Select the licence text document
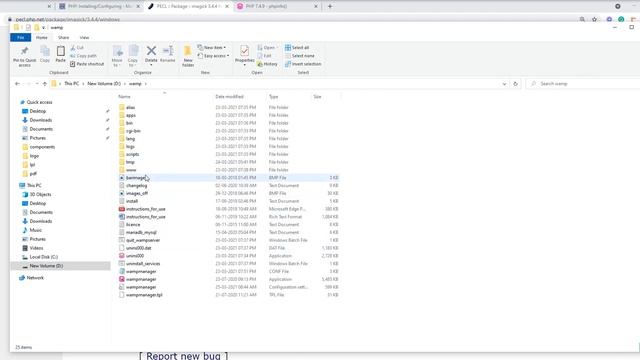 [x=133, y=225]
